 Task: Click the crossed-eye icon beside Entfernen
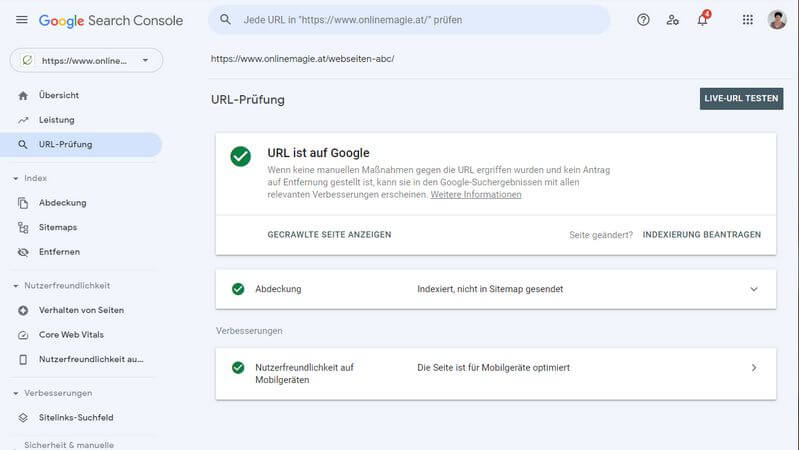tap(23, 252)
